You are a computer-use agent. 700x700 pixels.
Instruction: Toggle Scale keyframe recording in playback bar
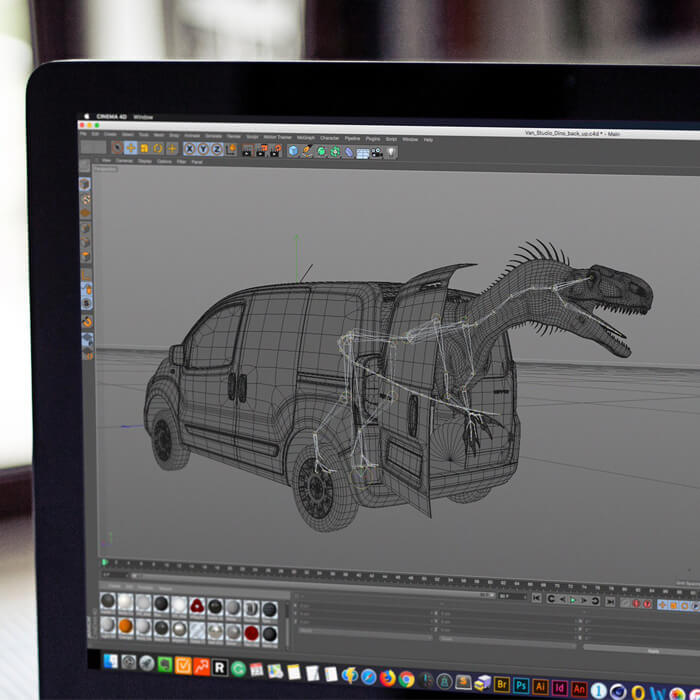click(674, 605)
